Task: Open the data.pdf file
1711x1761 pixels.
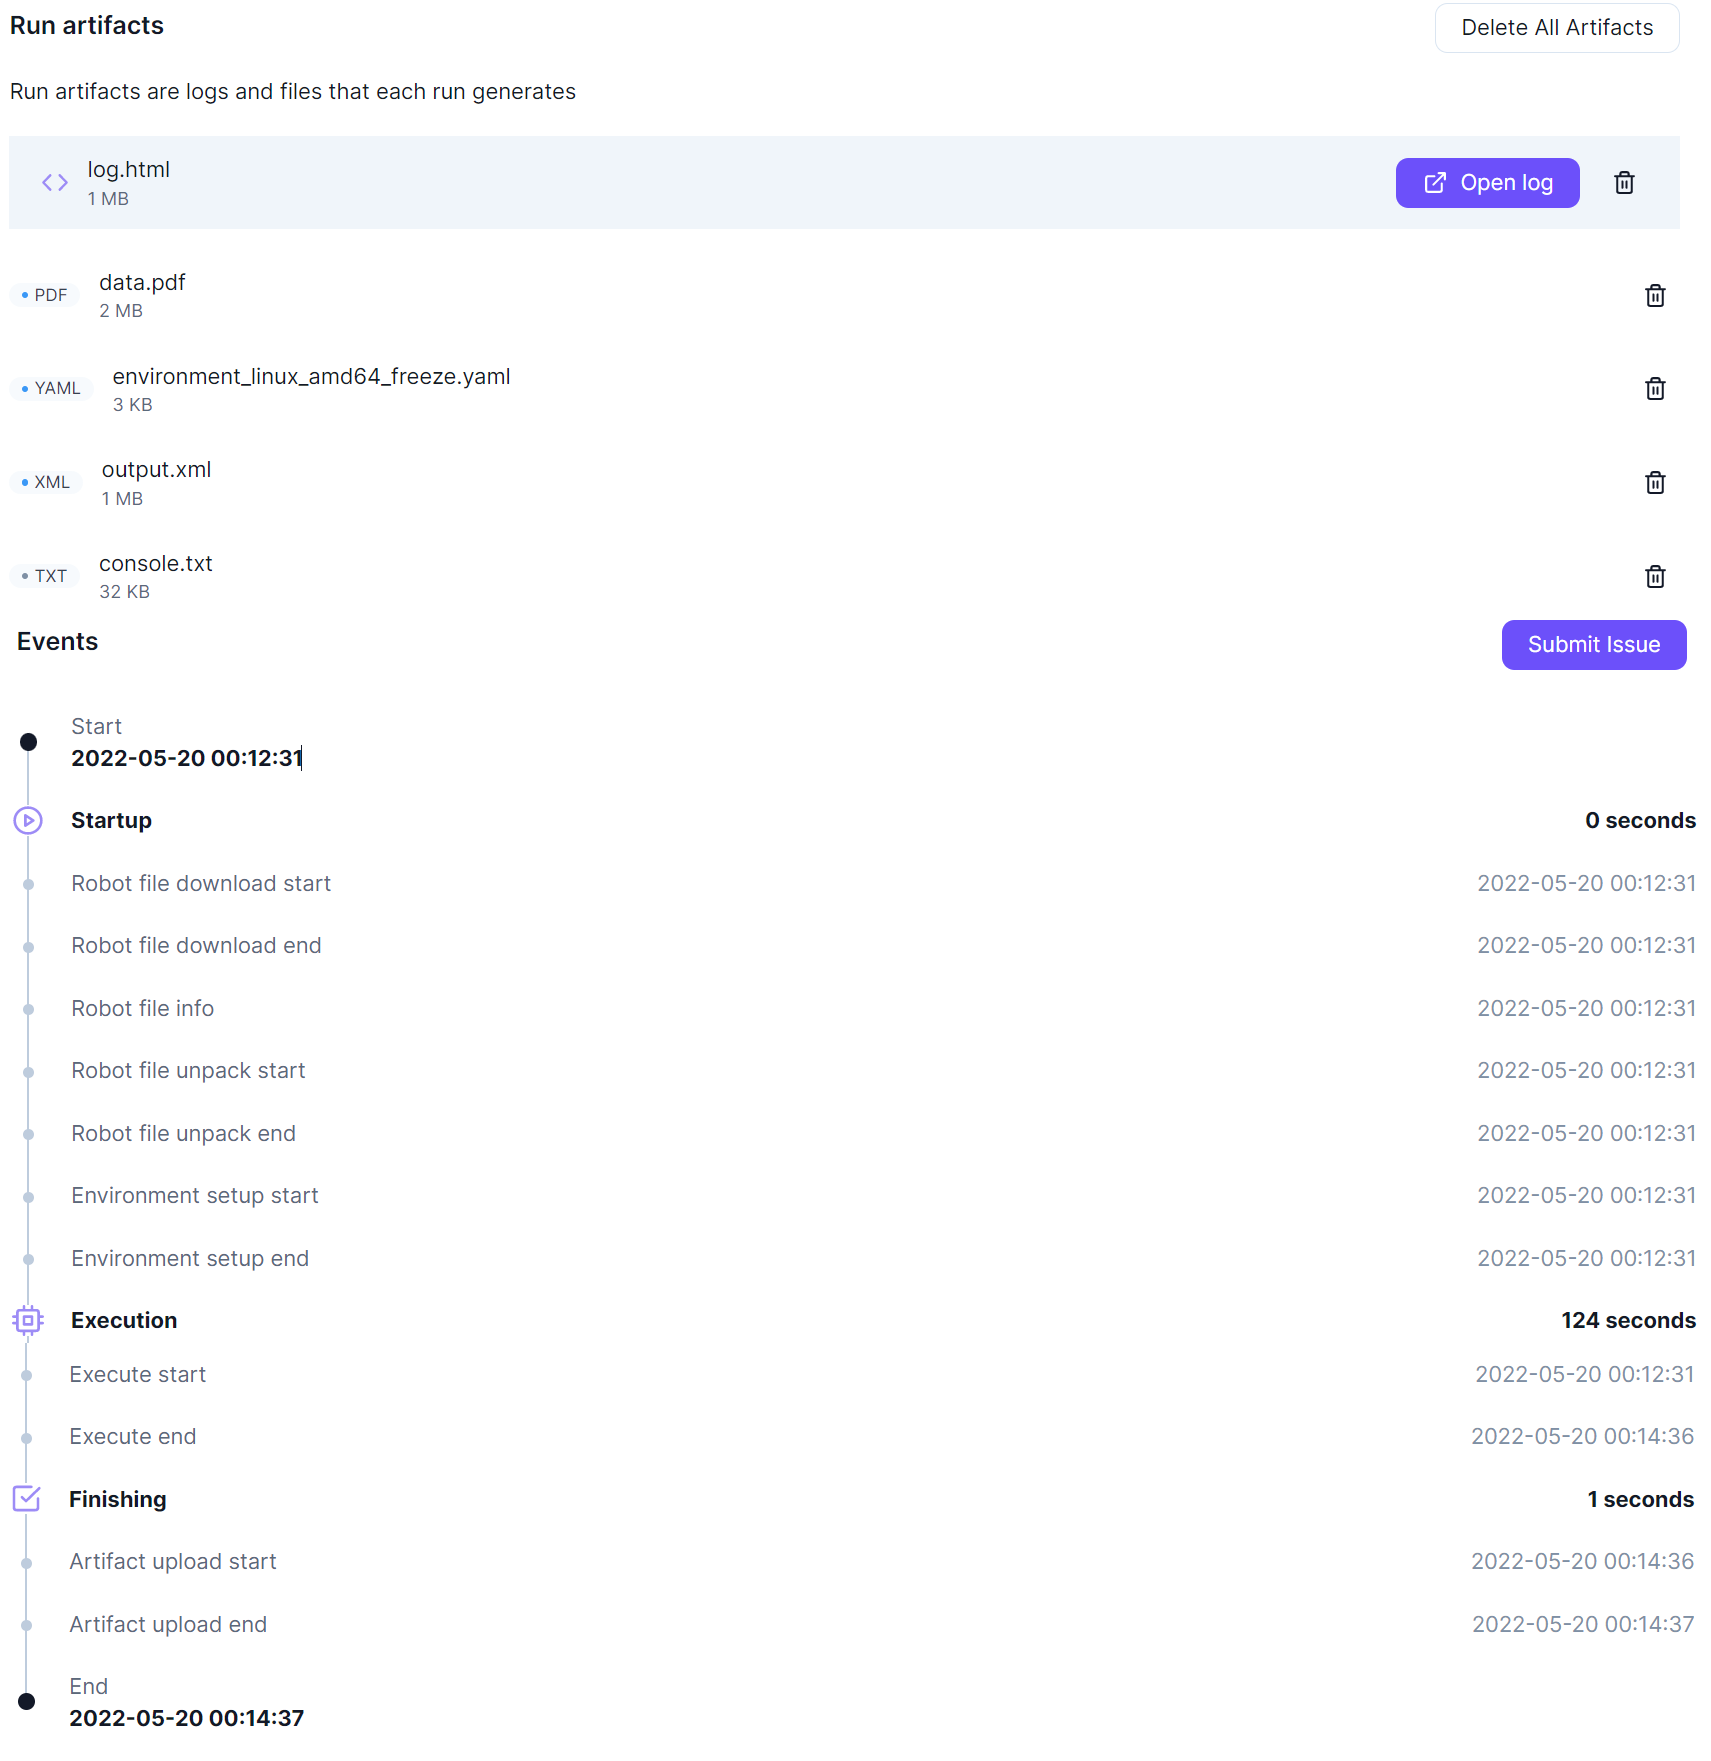Action: [x=142, y=283]
